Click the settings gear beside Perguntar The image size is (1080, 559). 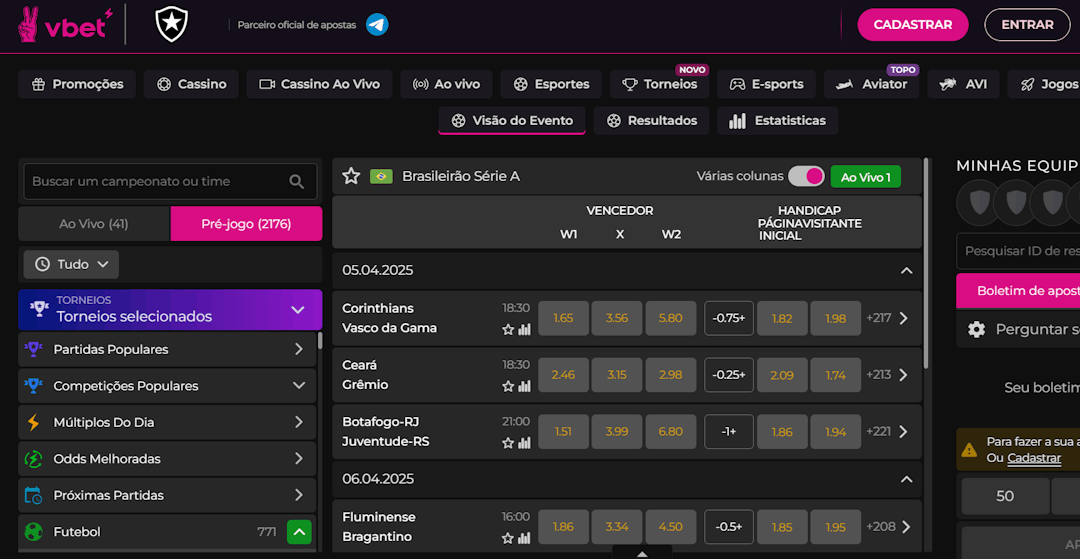[x=976, y=330]
